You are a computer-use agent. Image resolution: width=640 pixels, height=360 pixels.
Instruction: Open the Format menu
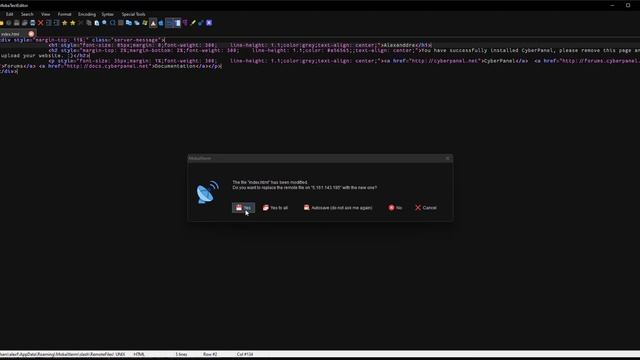pos(64,14)
